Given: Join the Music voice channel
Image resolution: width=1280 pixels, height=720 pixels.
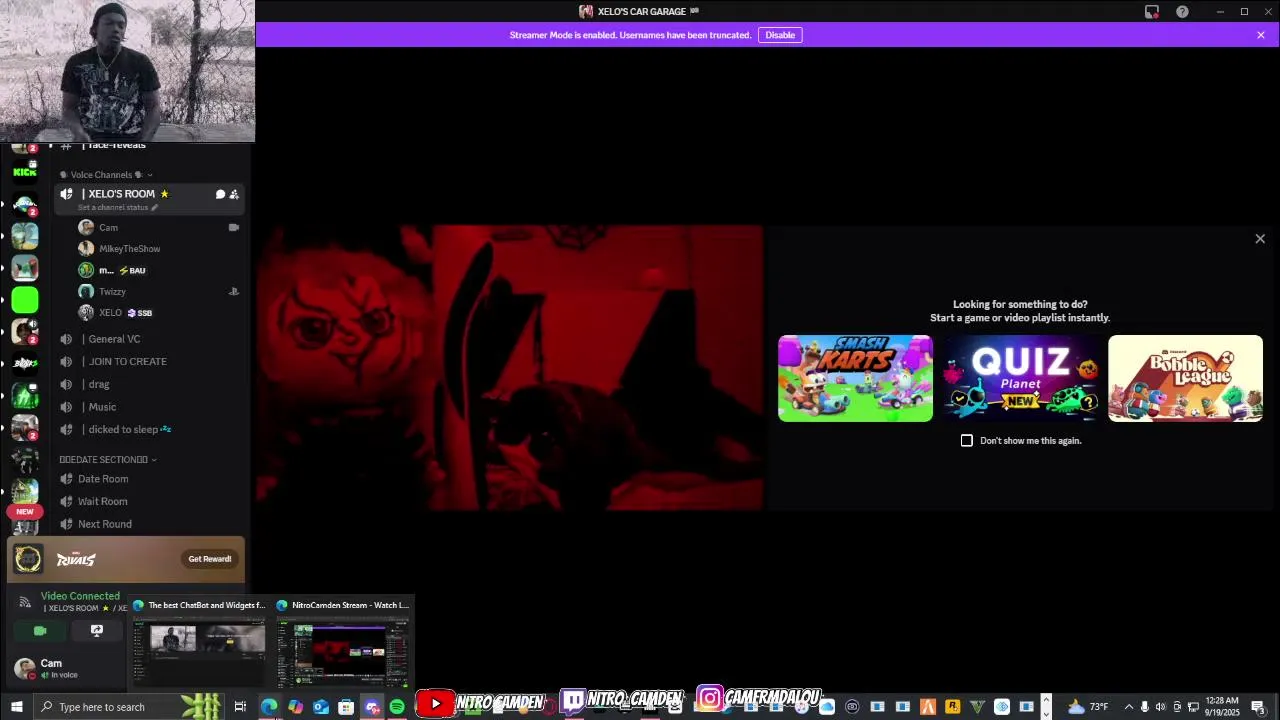Looking at the screenshot, I should 149,407.
